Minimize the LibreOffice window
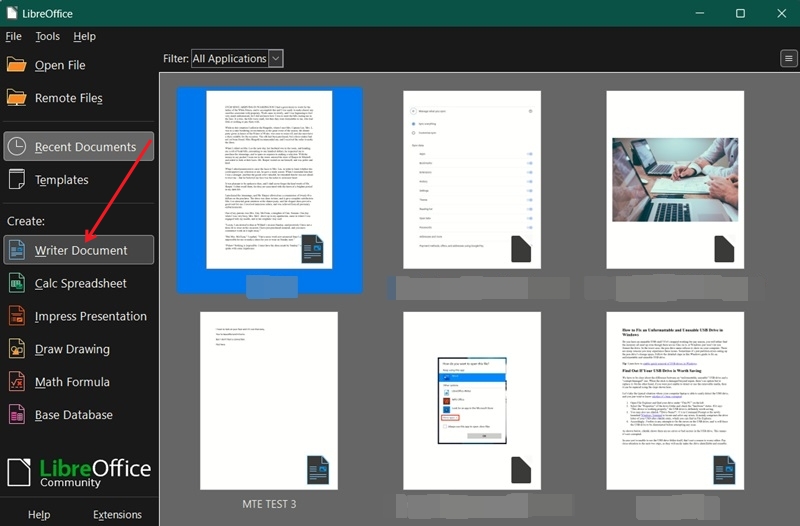 coord(700,13)
